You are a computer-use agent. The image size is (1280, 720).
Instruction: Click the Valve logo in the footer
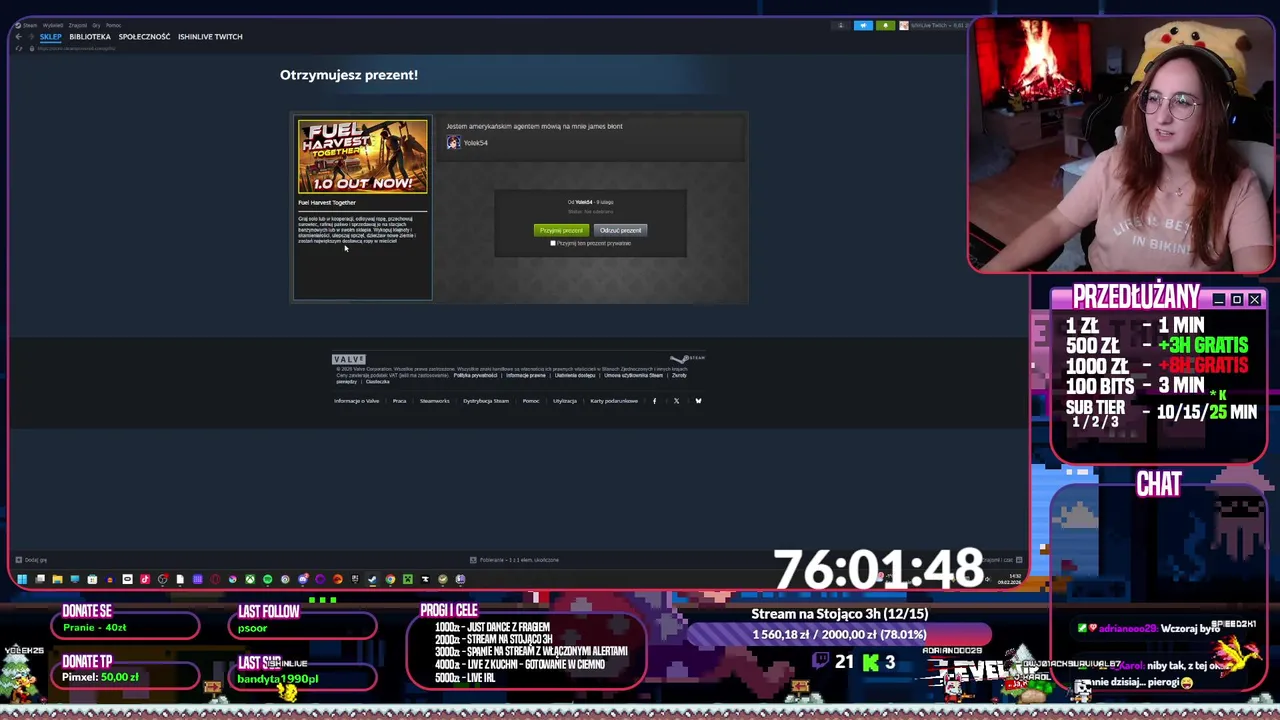coord(349,359)
